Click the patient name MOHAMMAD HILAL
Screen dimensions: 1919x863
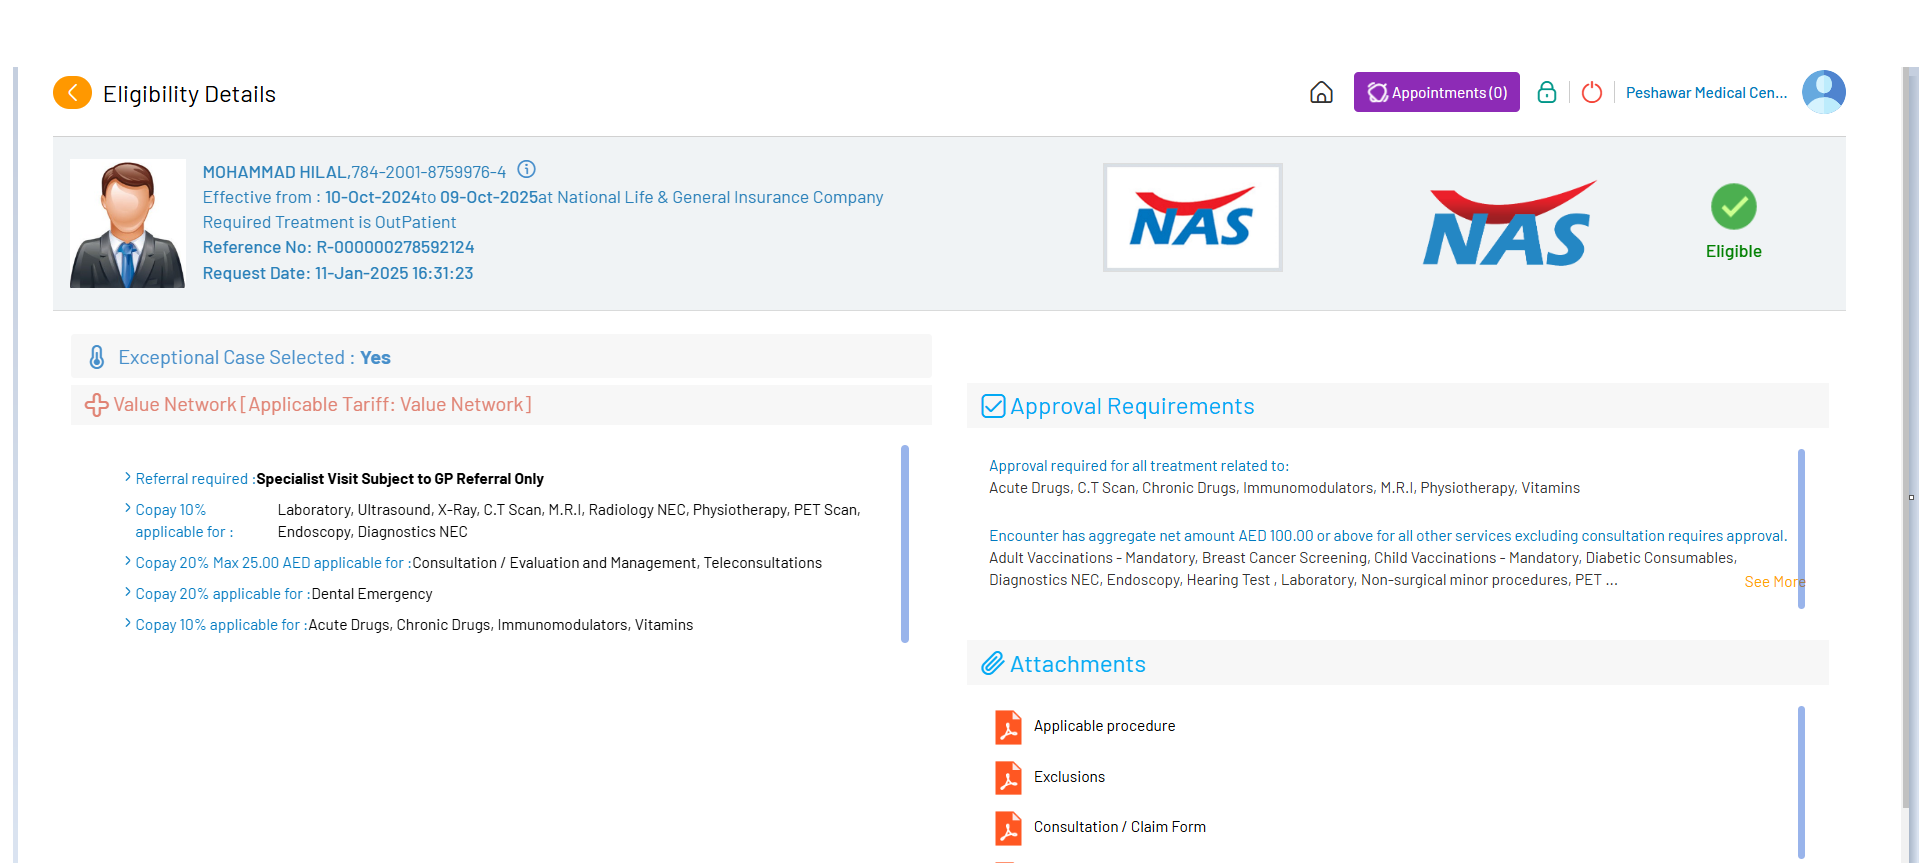coord(275,172)
